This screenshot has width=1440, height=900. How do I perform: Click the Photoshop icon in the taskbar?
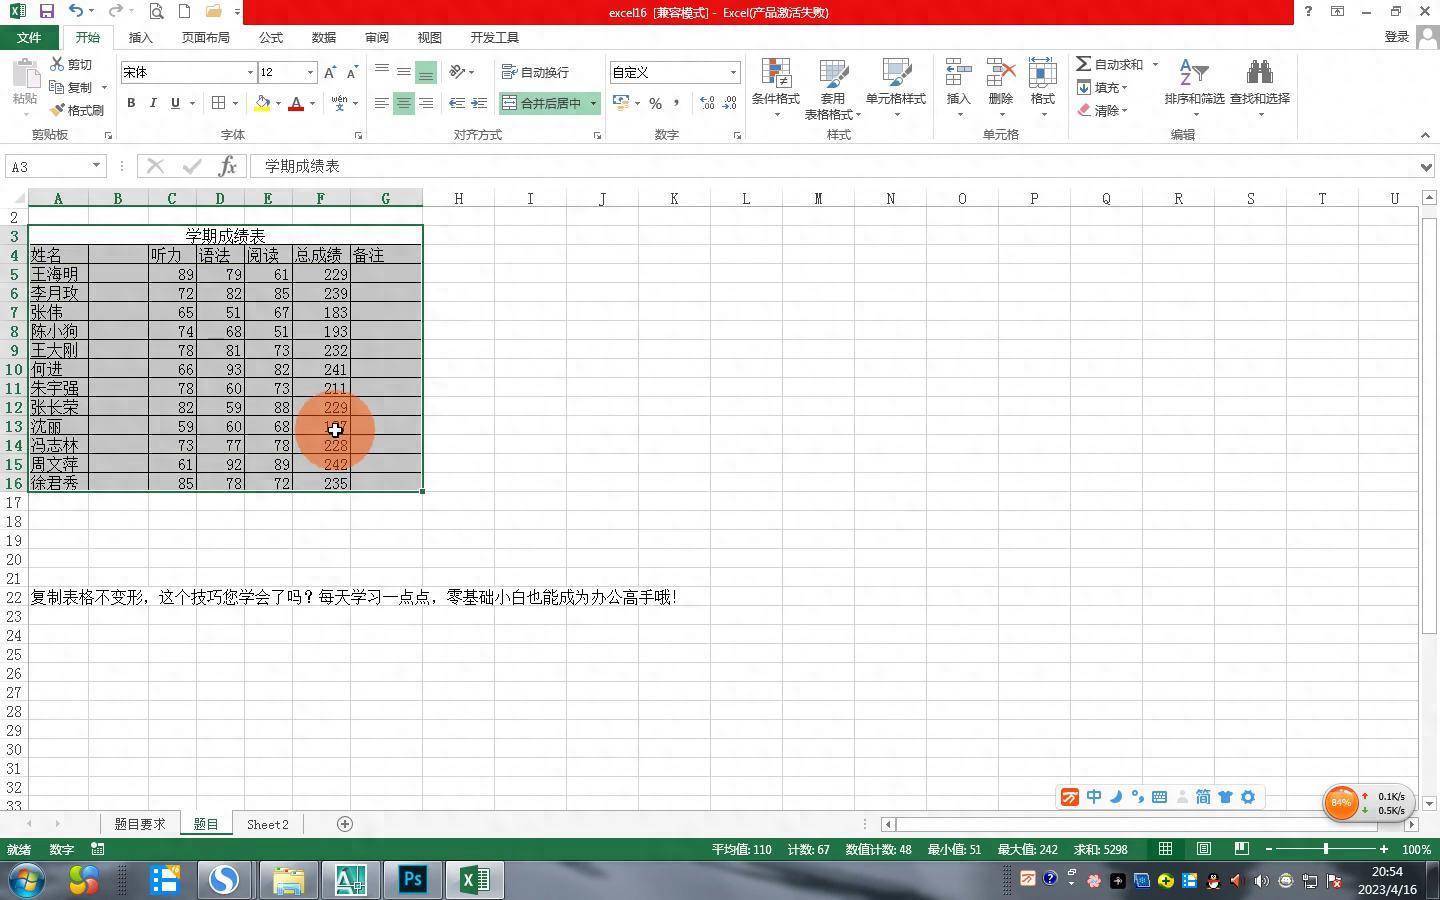tap(412, 880)
